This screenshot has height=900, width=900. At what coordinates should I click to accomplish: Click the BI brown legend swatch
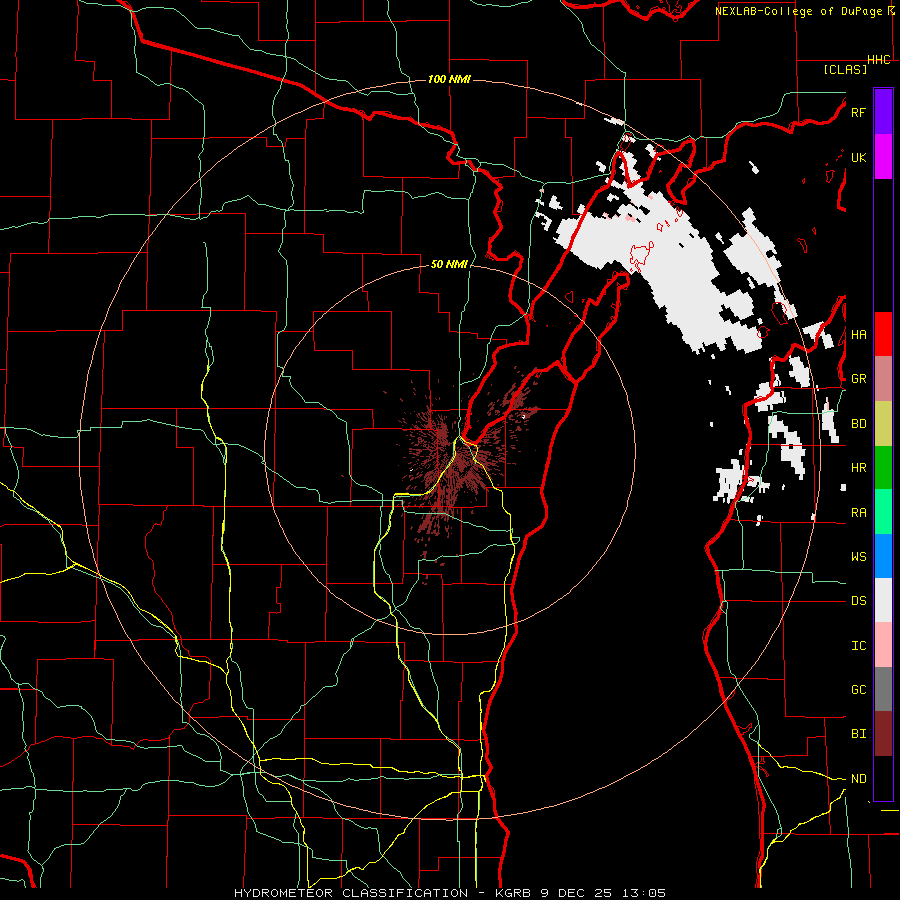pyautogui.click(x=883, y=734)
